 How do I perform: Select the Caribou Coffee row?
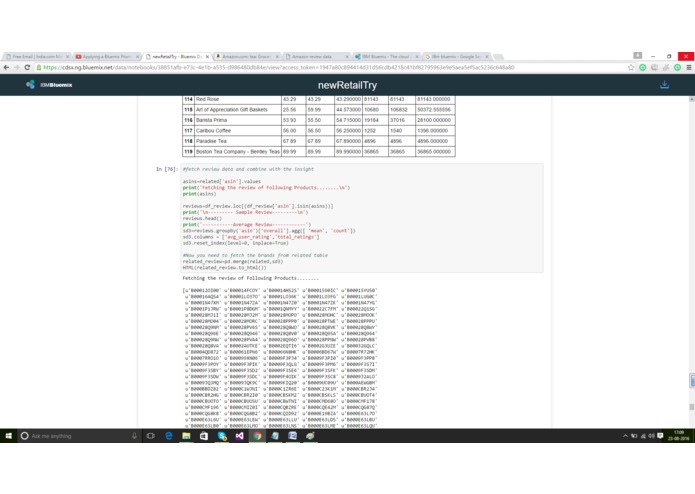(x=319, y=131)
